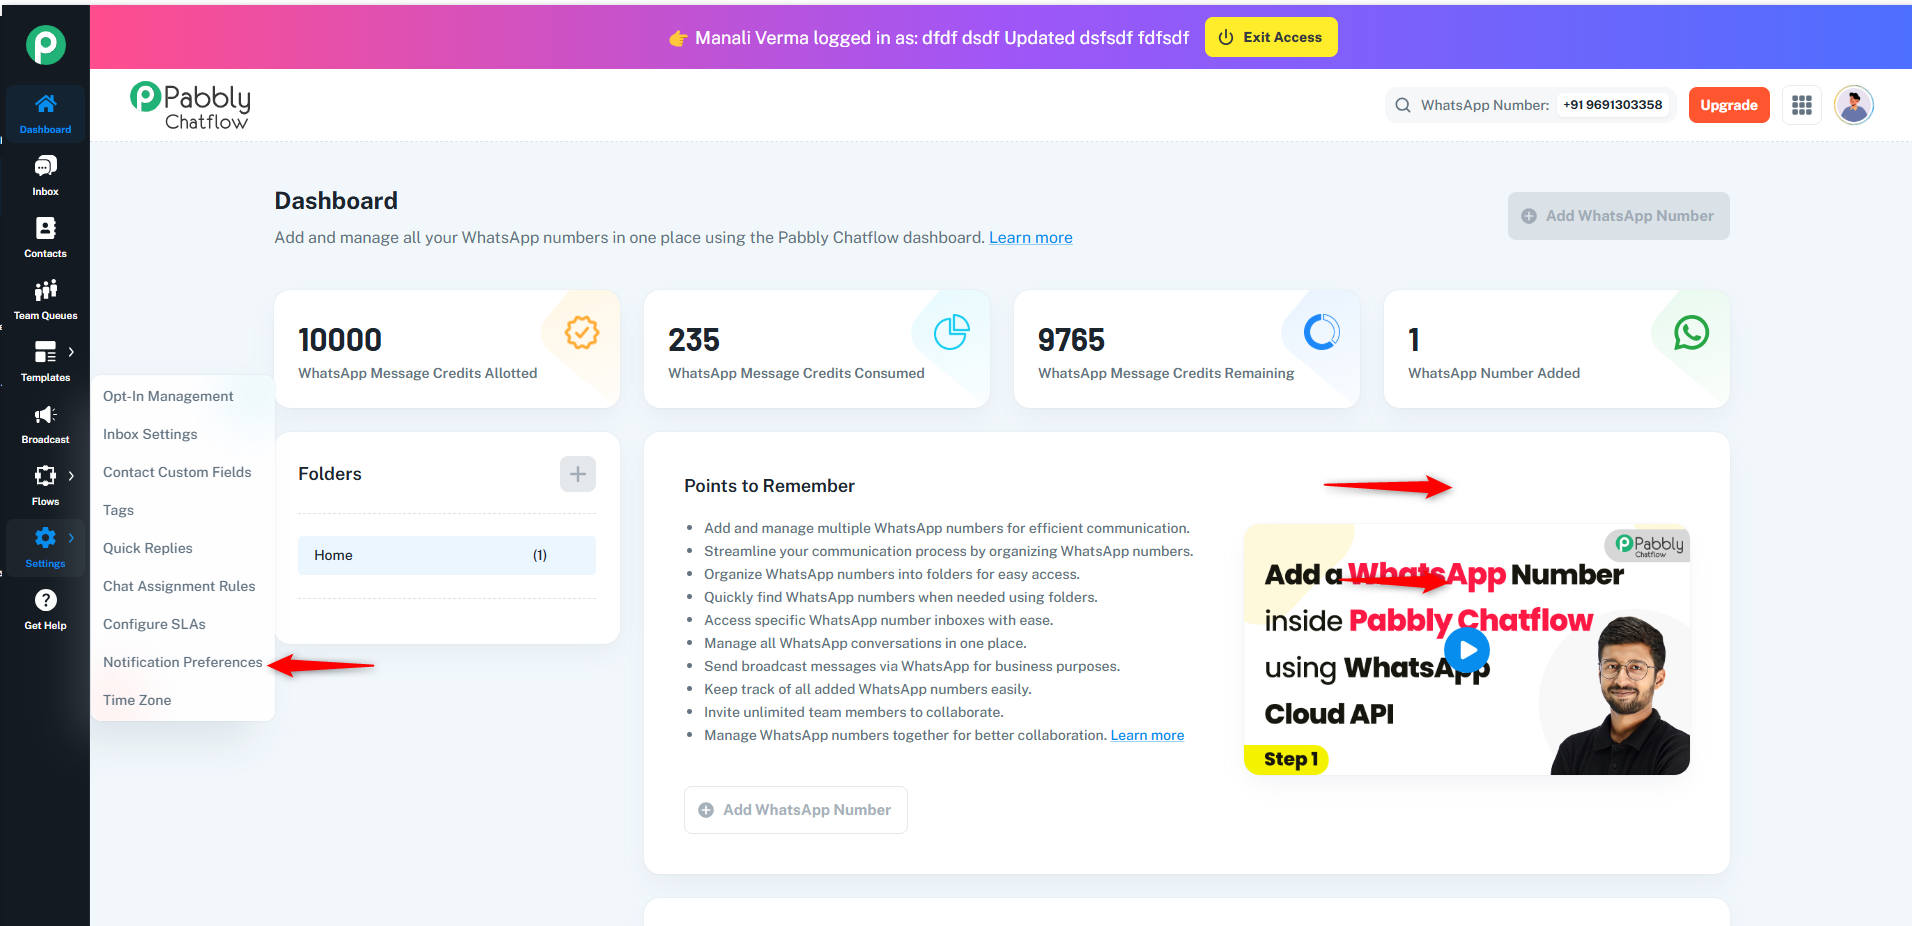
Task: Open the user profile avatar
Action: coord(1853,105)
